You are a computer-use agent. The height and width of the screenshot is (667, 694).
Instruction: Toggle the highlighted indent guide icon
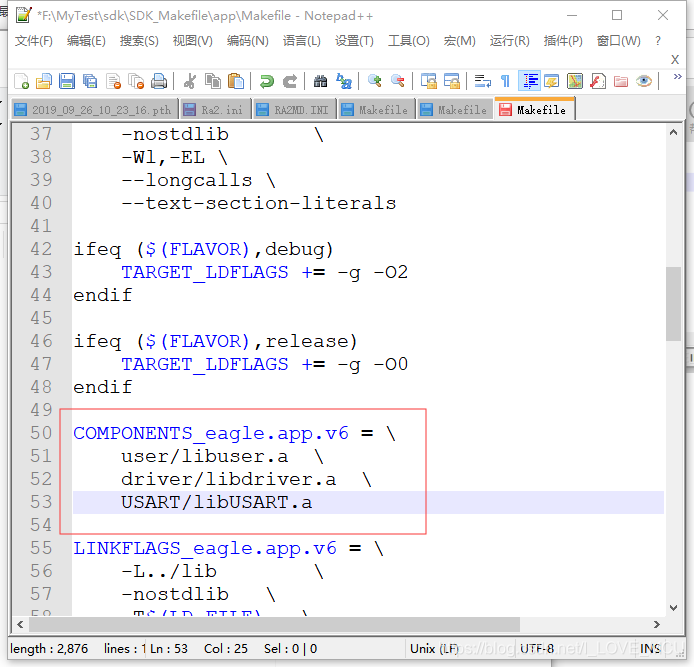click(529, 81)
